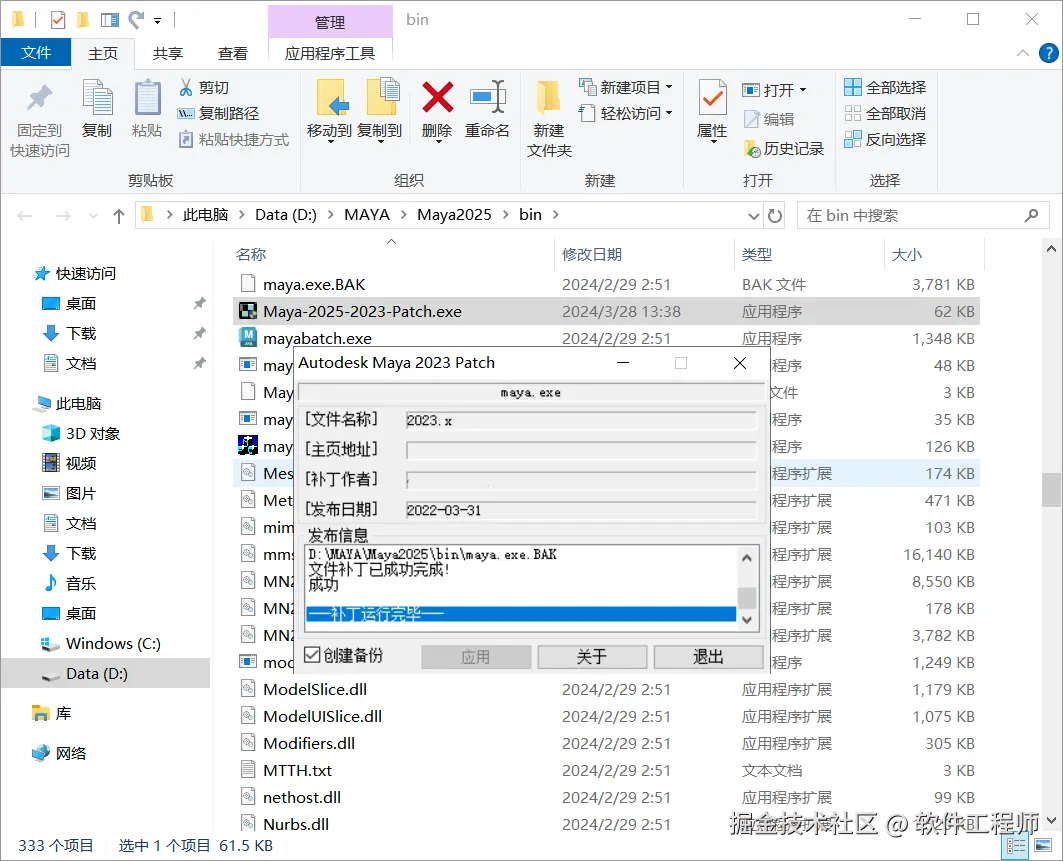The height and width of the screenshot is (861, 1063).
Task: Click the Undo icon in quick access toolbar
Action: [136, 20]
